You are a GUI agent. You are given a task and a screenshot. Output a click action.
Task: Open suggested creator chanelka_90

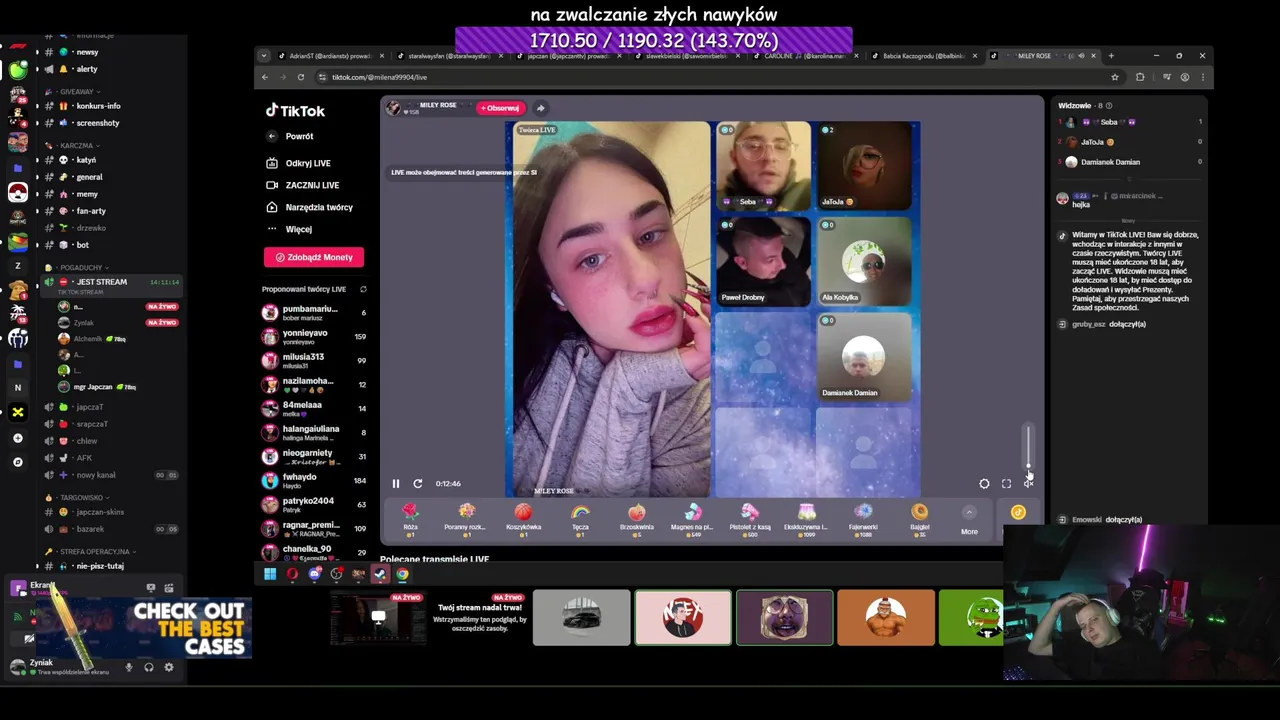314,552
